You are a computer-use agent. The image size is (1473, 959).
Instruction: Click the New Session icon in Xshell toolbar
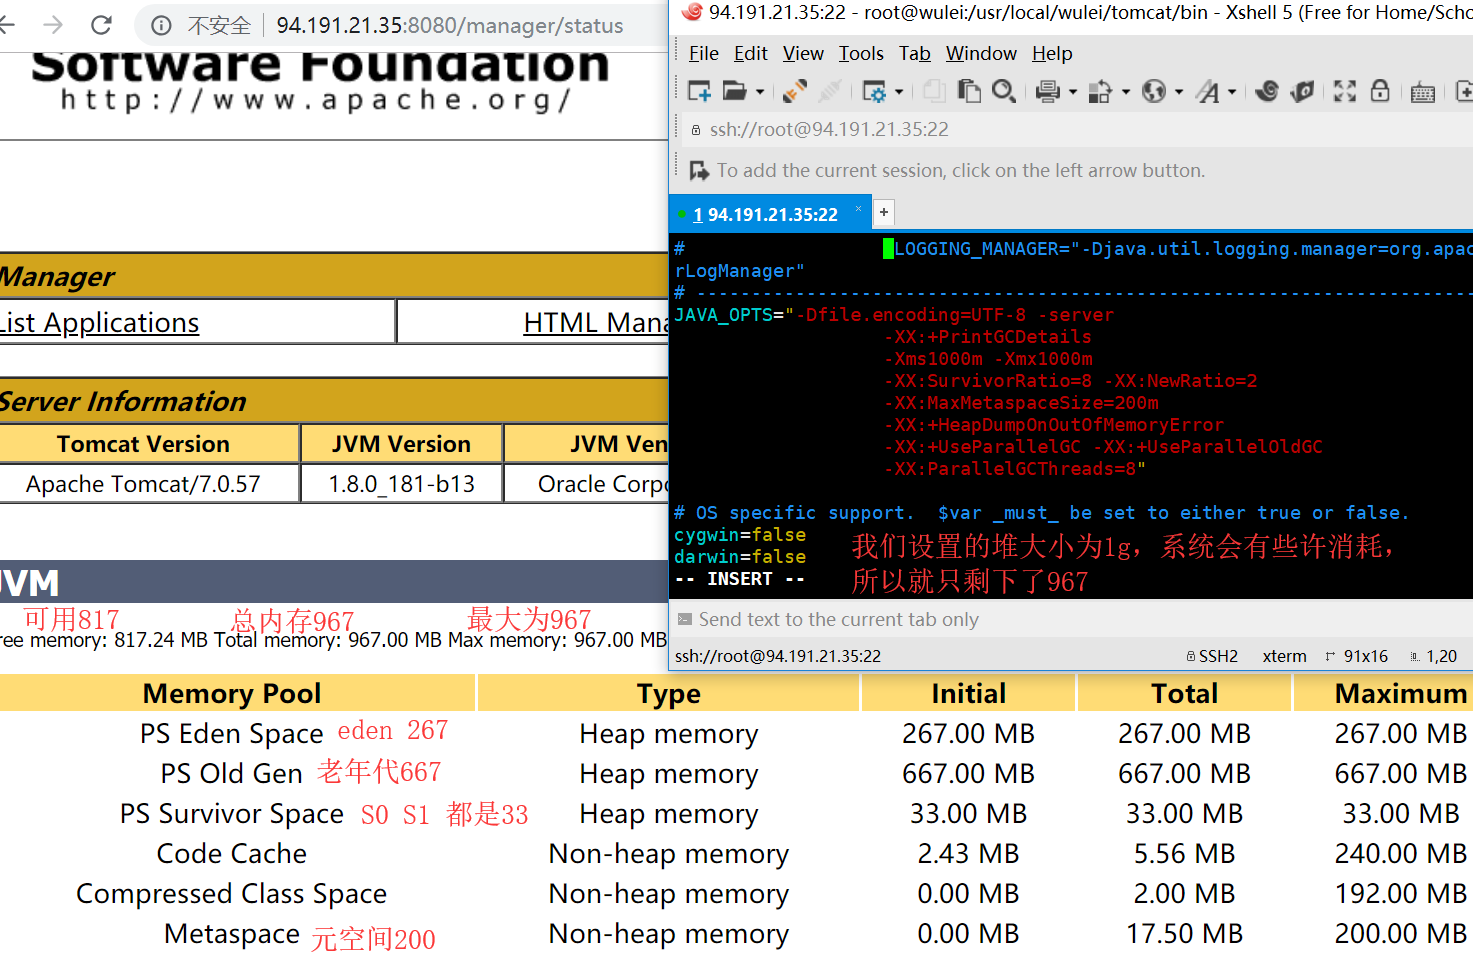tap(699, 92)
